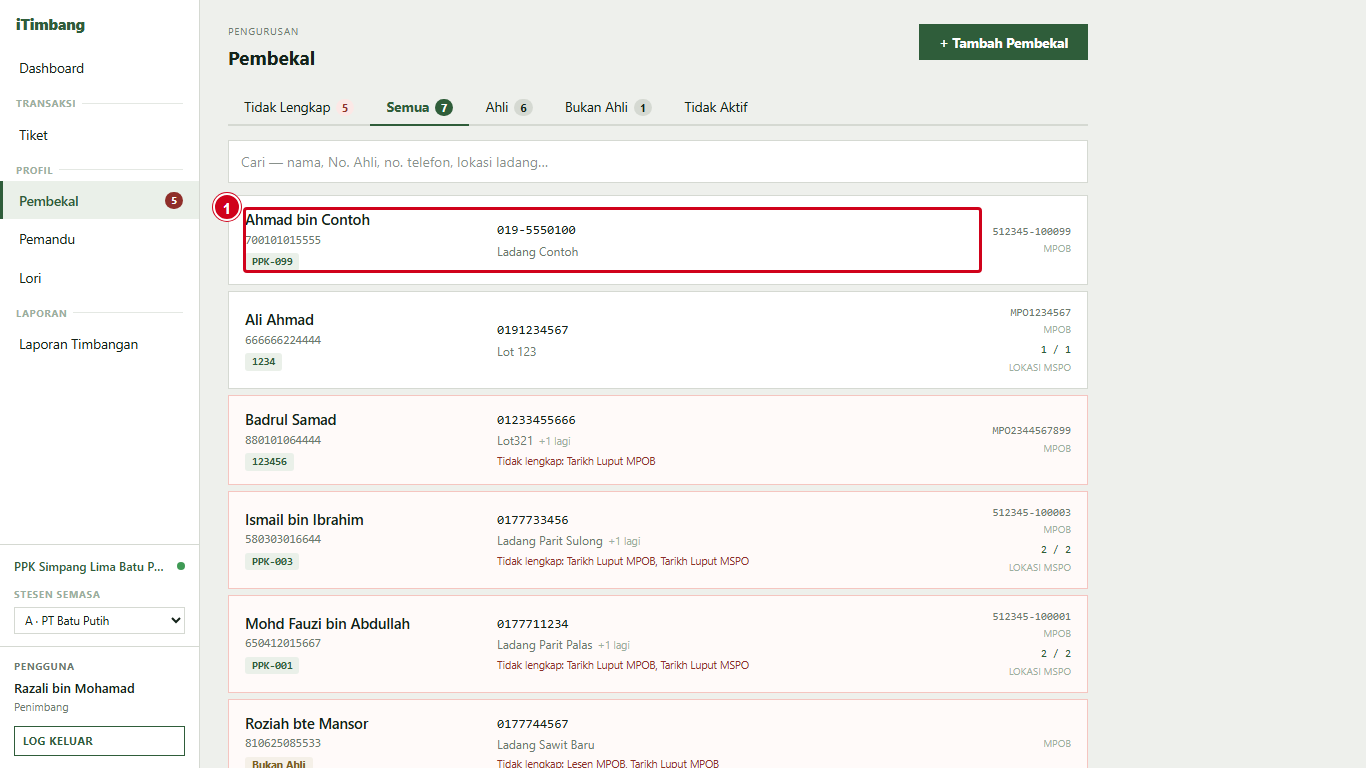Click the Ladang Sawit Baru location
The width and height of the screenshot is (1366, 768).
point(546,745)
